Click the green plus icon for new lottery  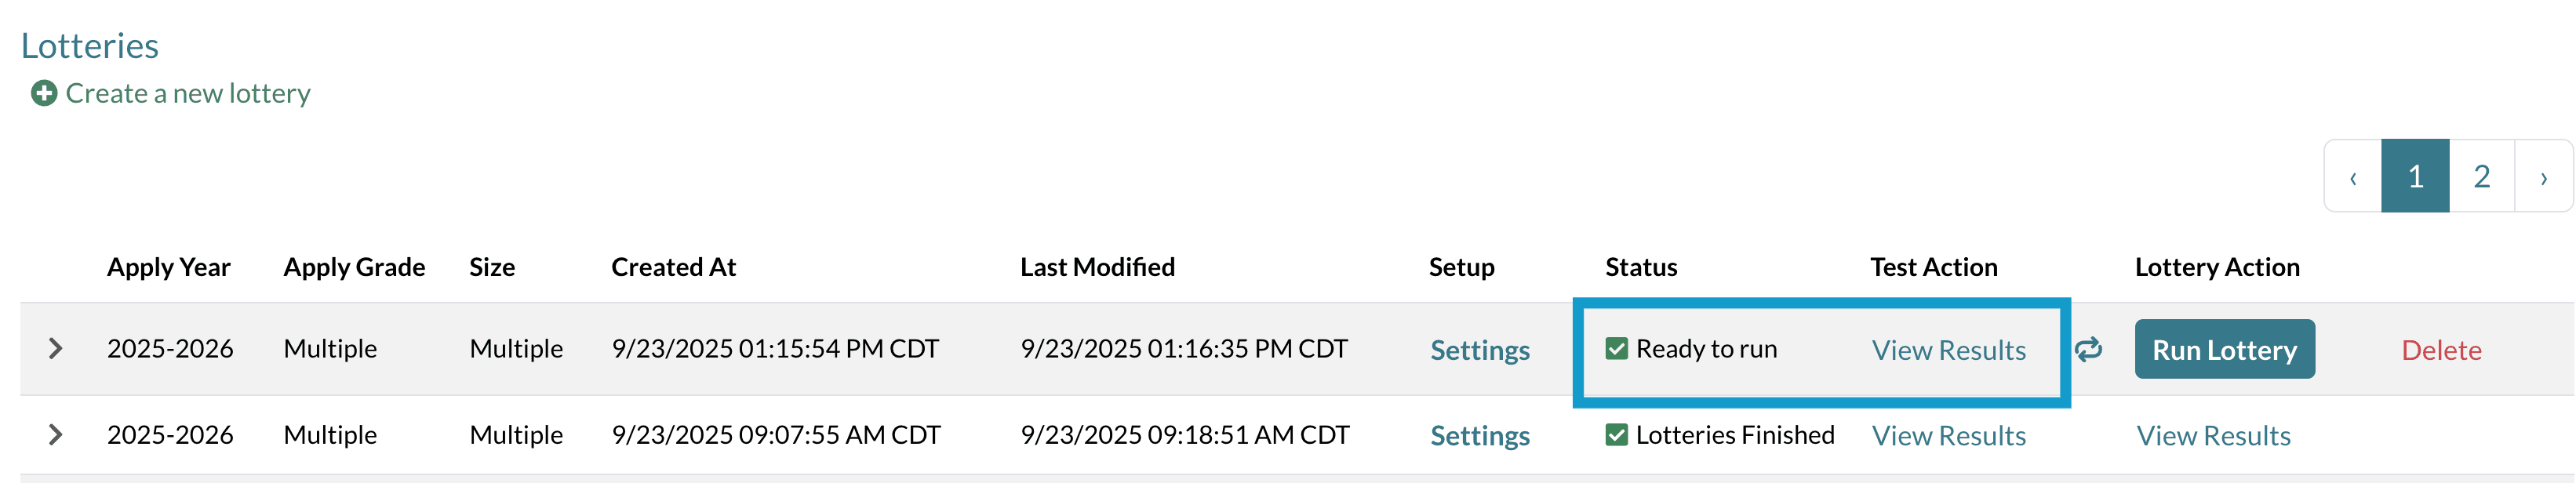pyautogui.click(x=44, y=93)
